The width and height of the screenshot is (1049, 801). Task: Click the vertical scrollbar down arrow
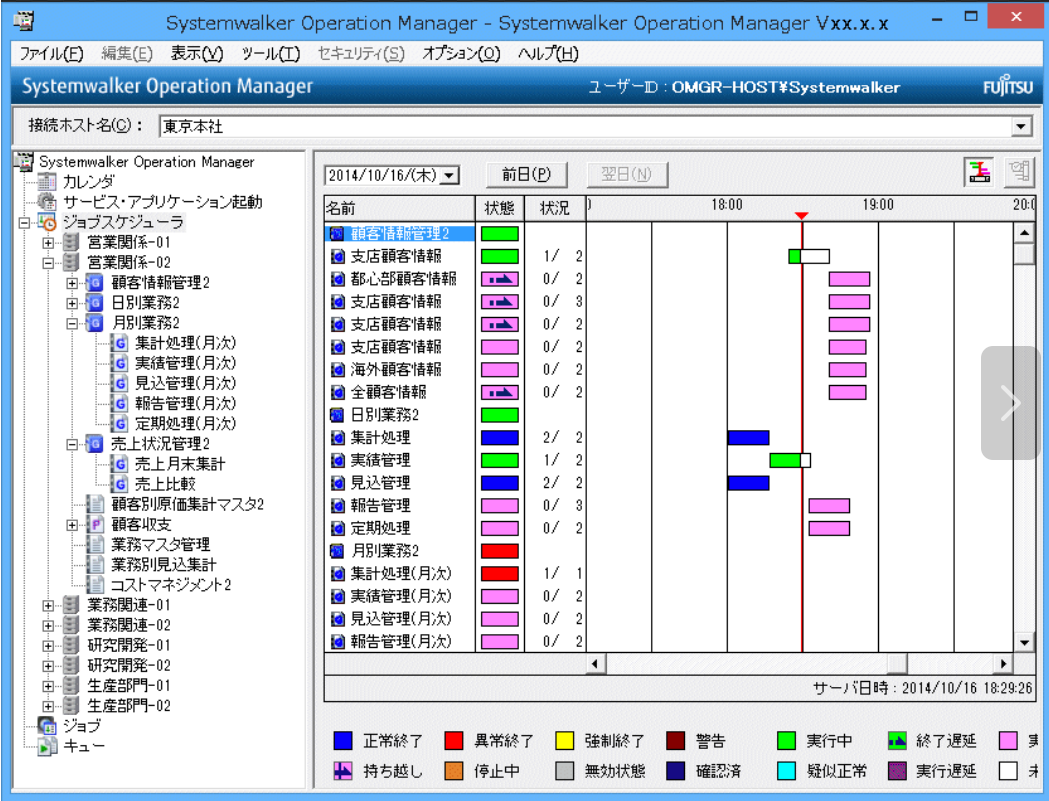(1023, 642)
